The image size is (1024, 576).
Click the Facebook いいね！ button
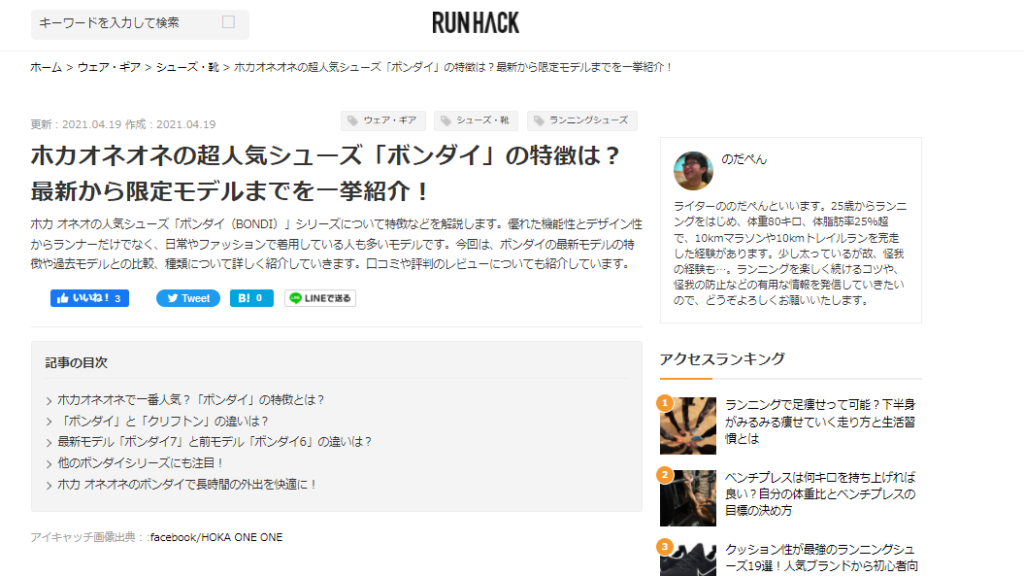pyautogui.click(x=89, y=298)
